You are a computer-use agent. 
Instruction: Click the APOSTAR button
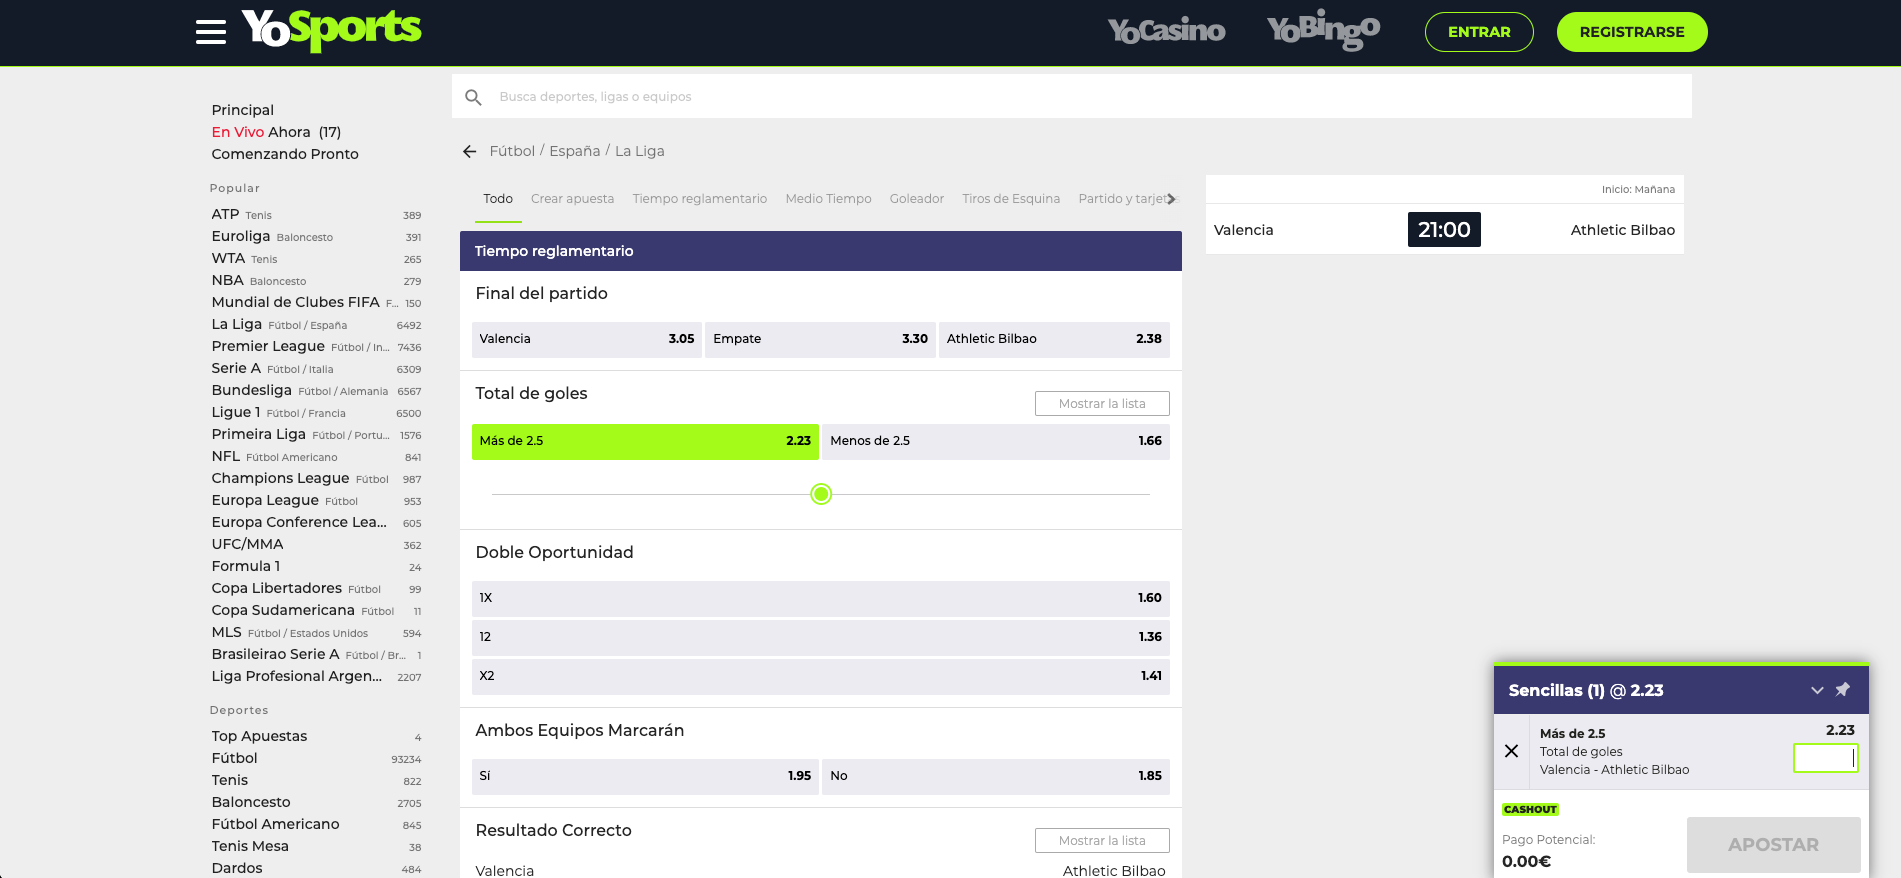click(1773, 844)
